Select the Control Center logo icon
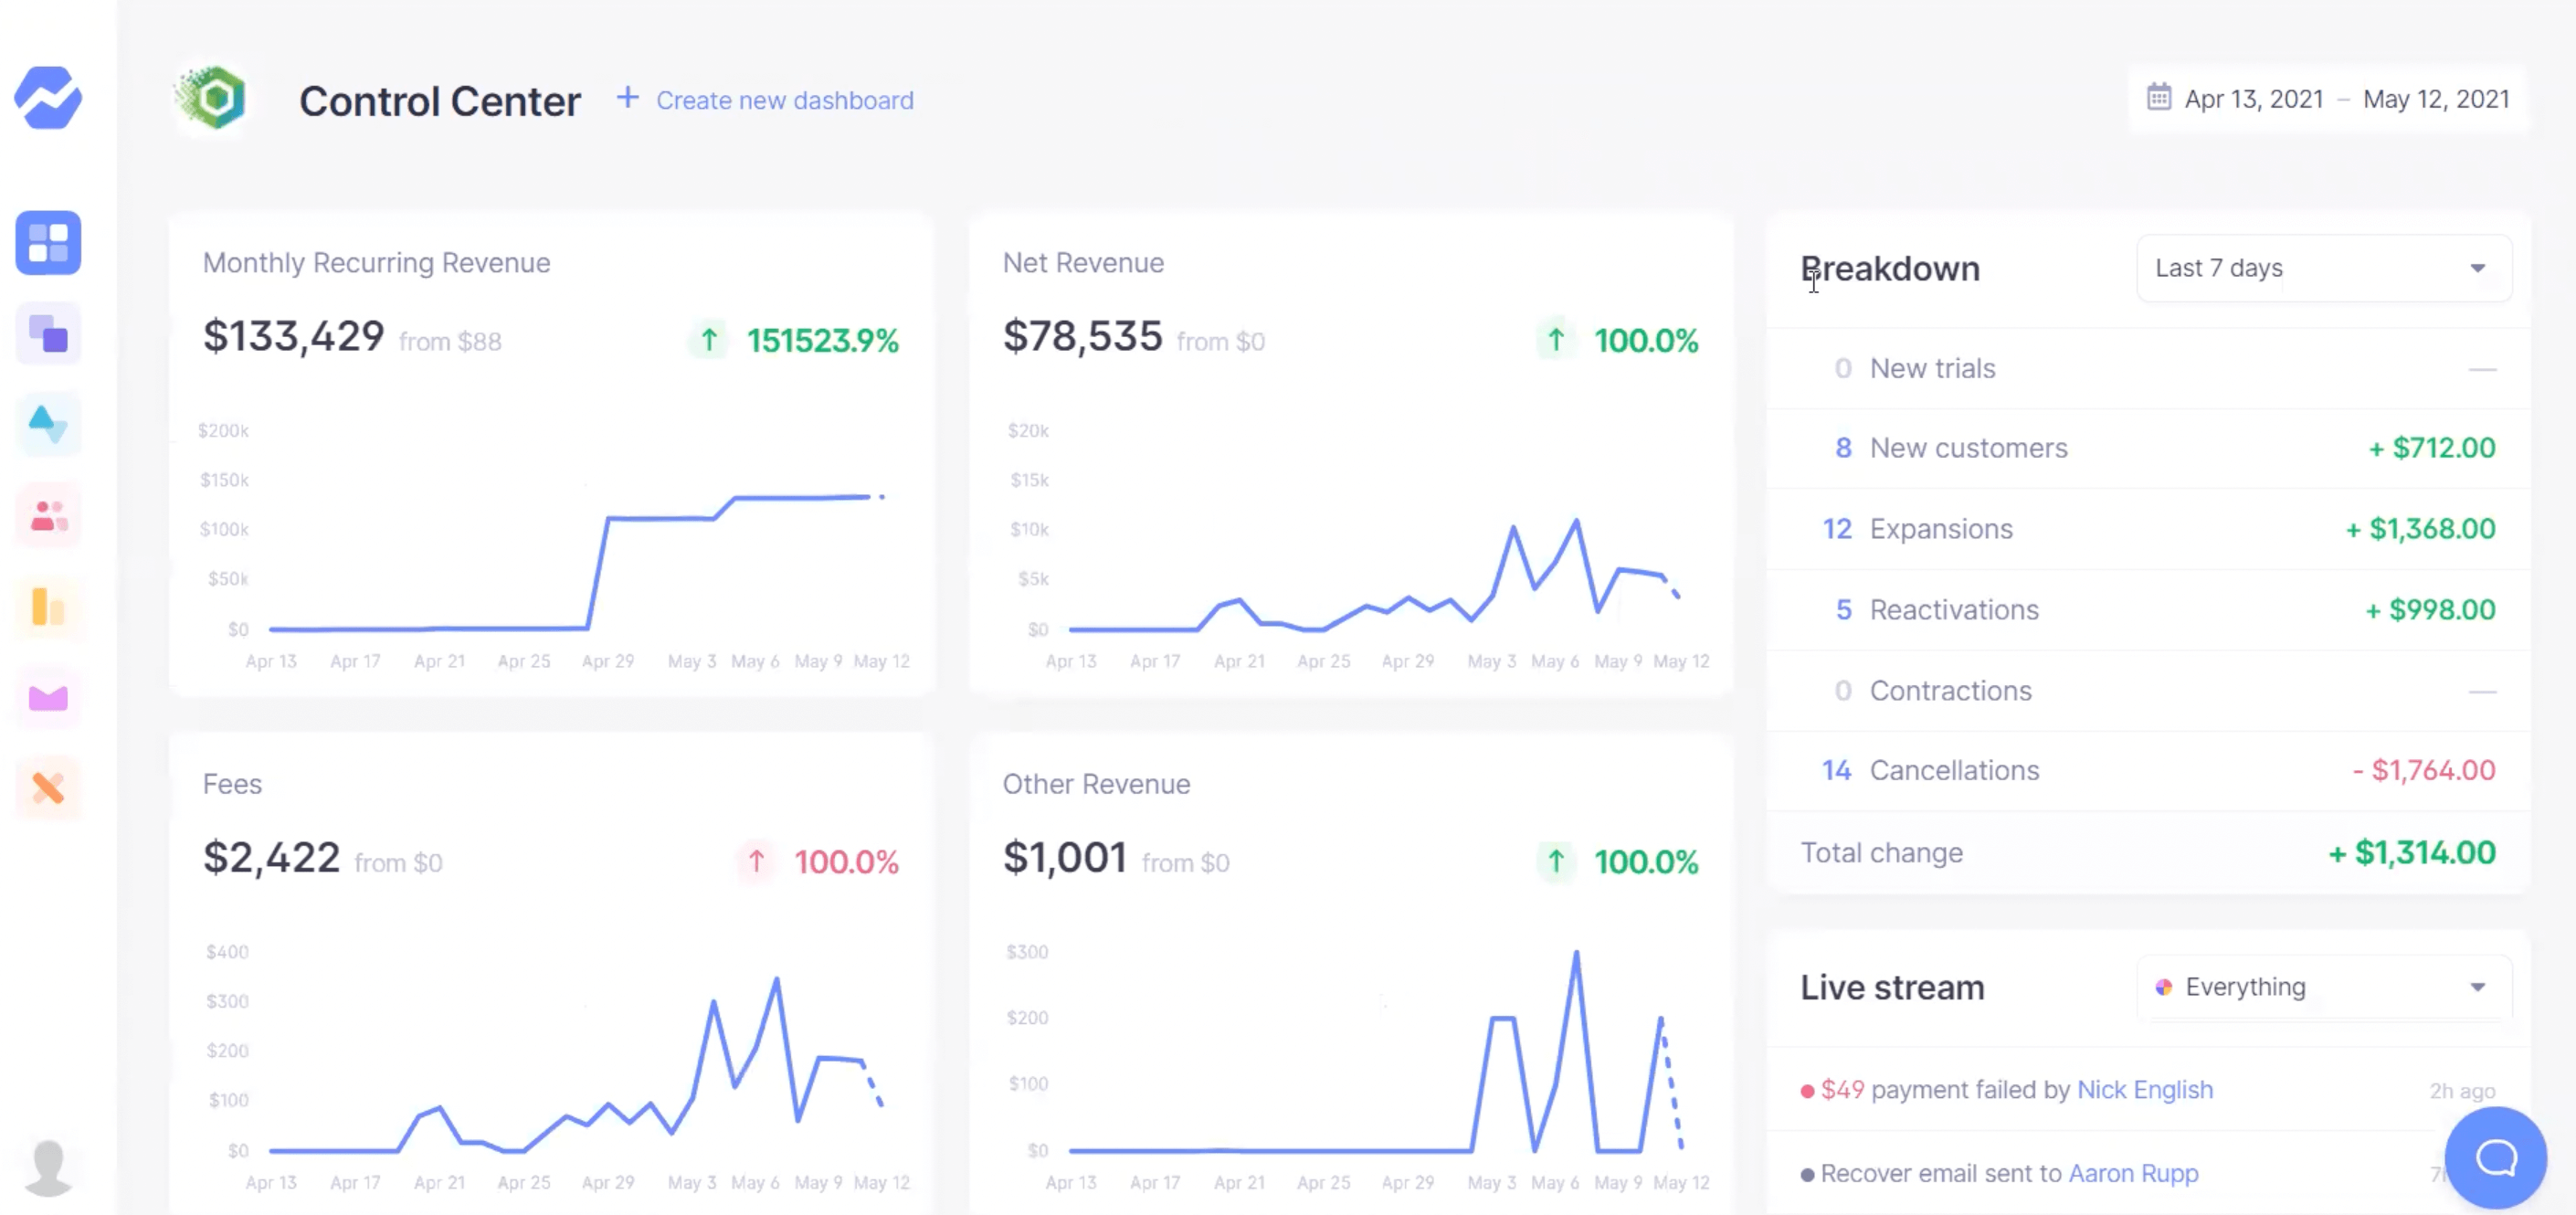The height and width of the screenshot is (1215, 2576). 216,99
